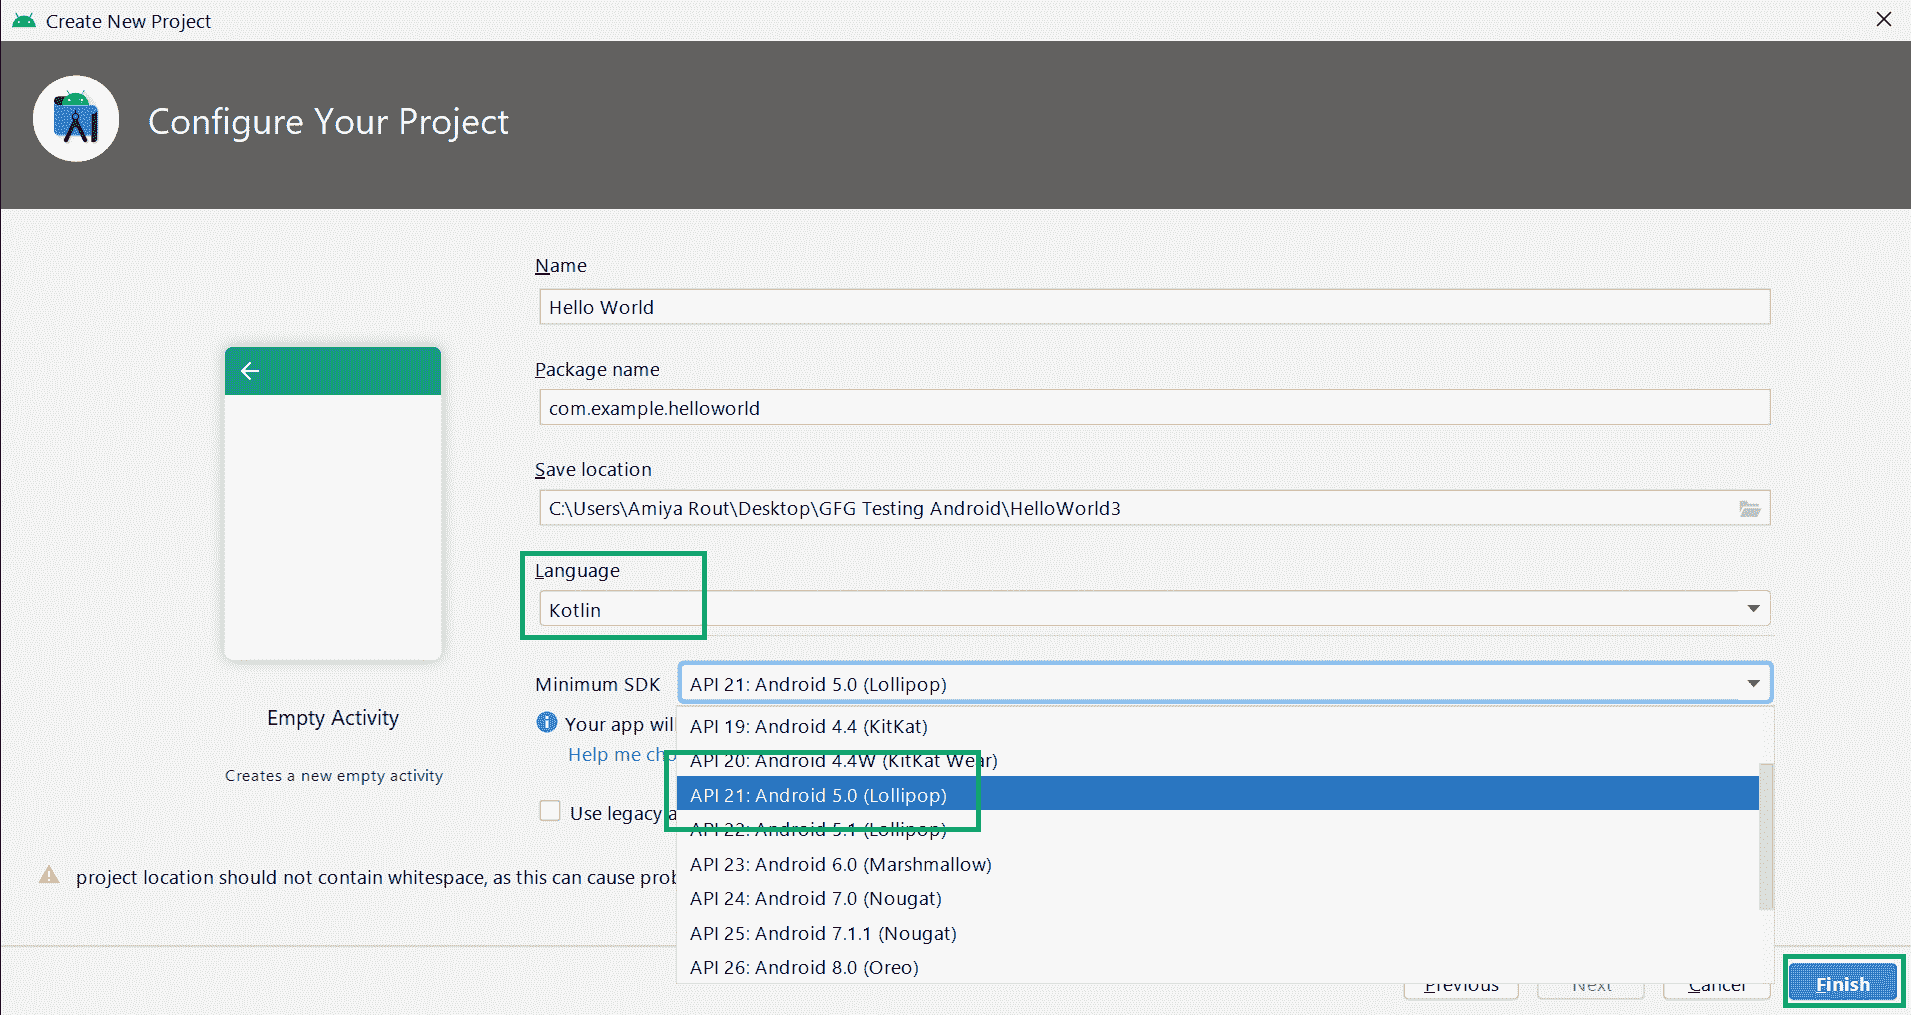1911x1015 pixels.
Task: Collapse the Minimum SDK dropdown arrow
Action: pos(1753,684)
